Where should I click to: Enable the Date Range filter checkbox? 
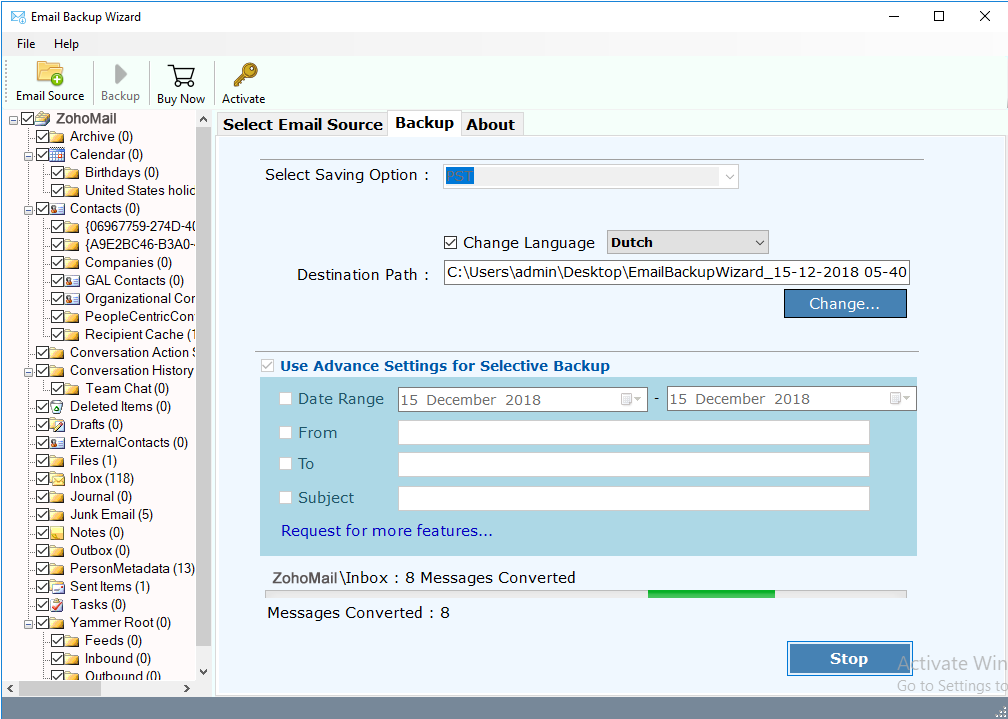[x=285, y=399]
